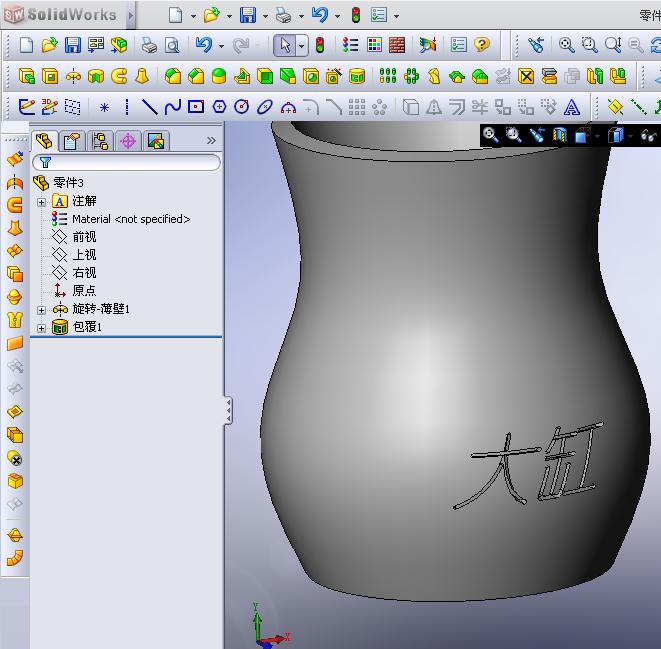Screen dimensions: 661x649
Task: Click the Help question mark icon
Action: (x=481, y=44)
